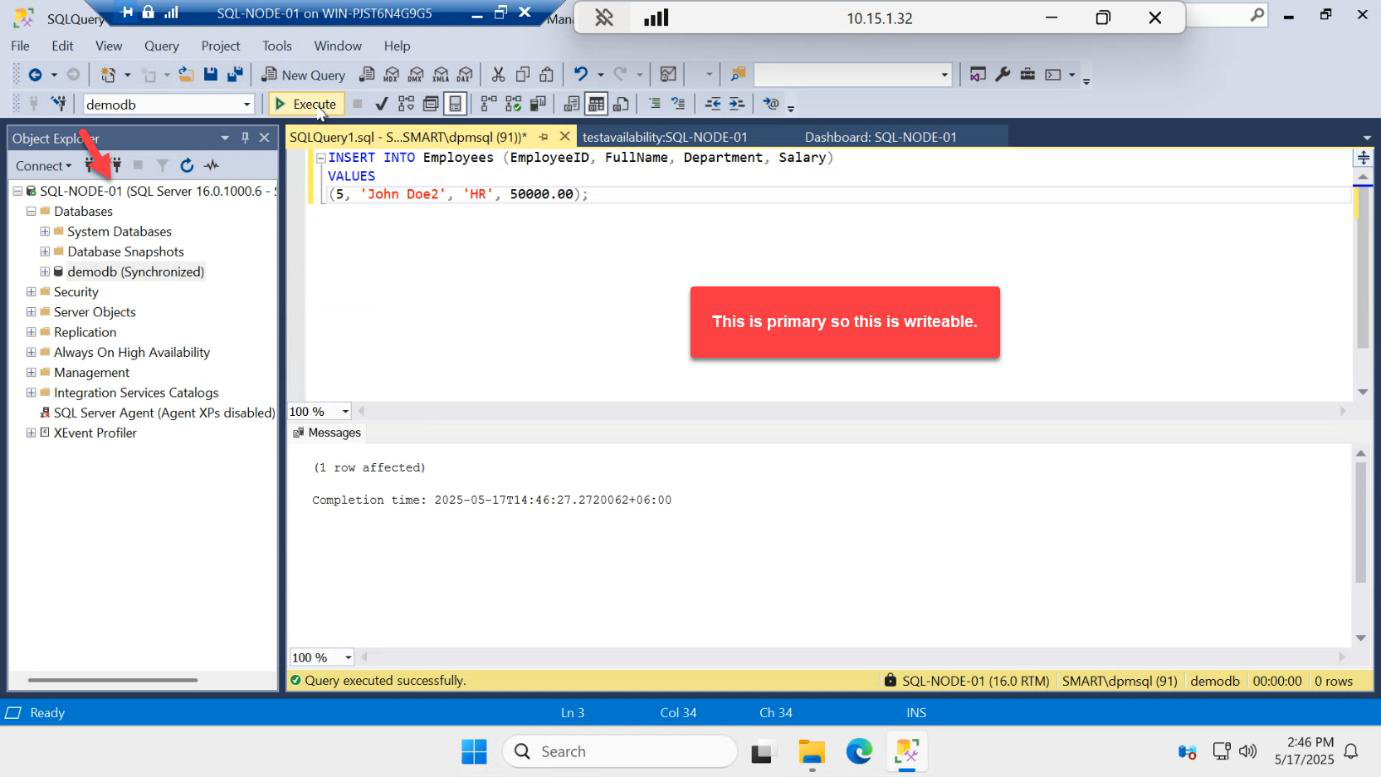The height and width of the screenshot is (777, 1381).
Task: Start a New Query from the toolbar
Action: coord(303,75)
